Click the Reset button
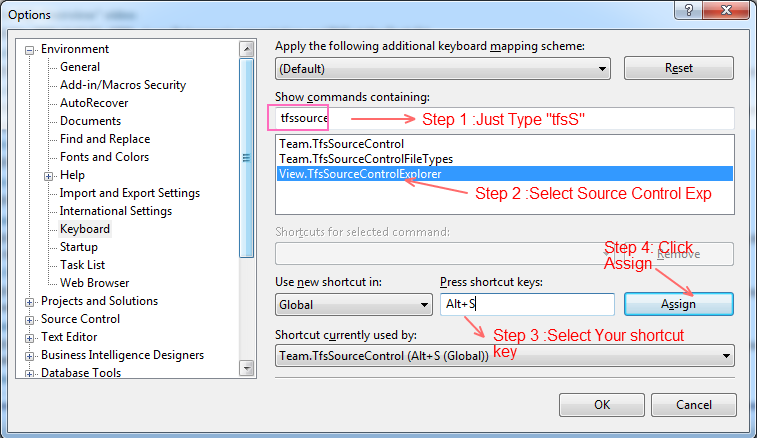Screen dimensions: 757x438 click(x=679, y=68)
